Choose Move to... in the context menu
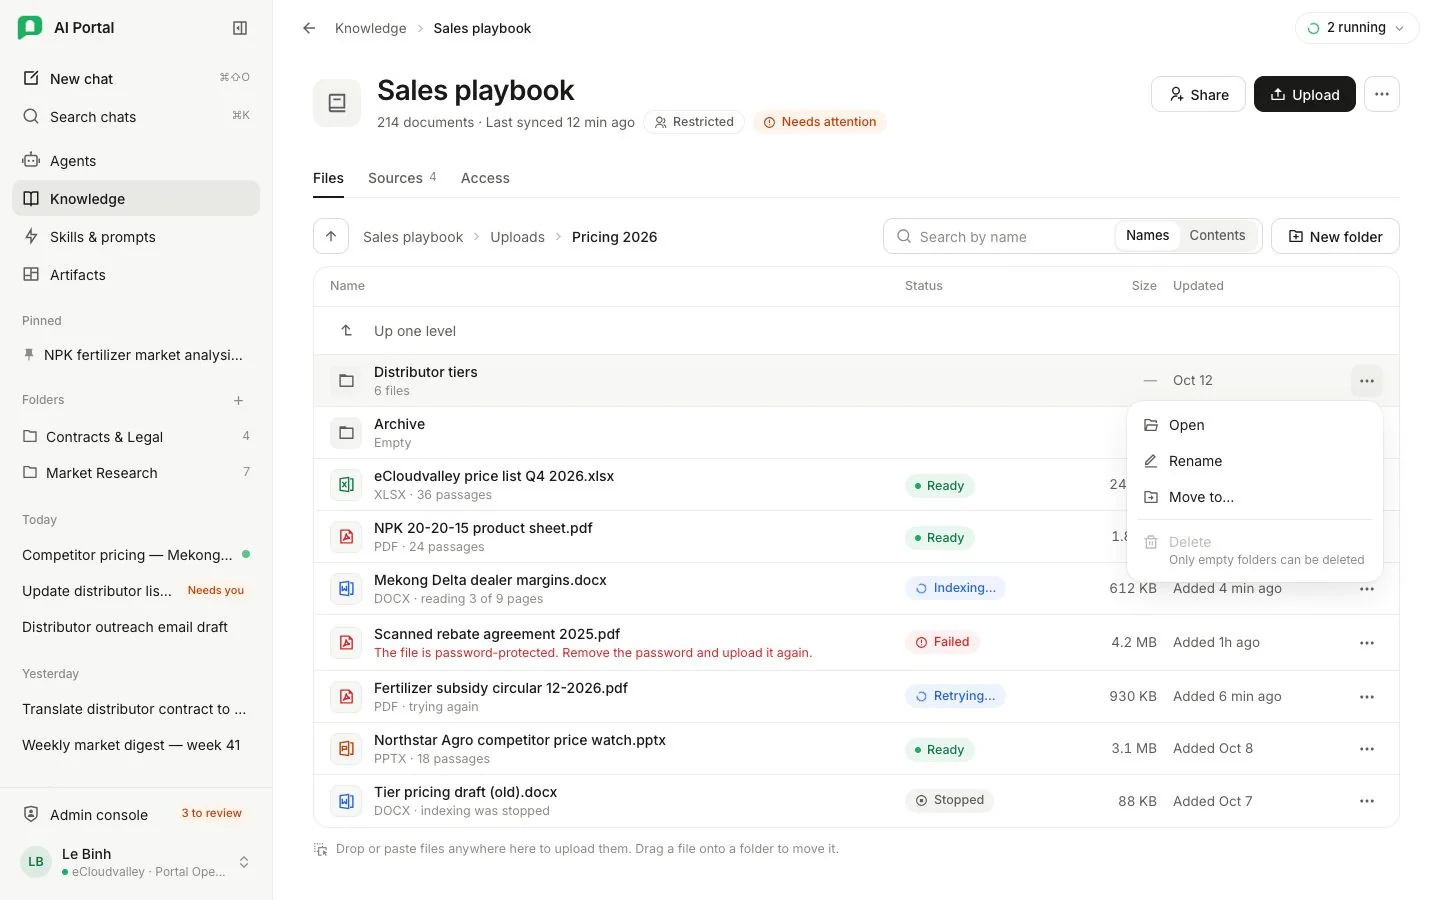This screenshot has height=900, width=1440. pyautogui.click(x=1255, y=497)
